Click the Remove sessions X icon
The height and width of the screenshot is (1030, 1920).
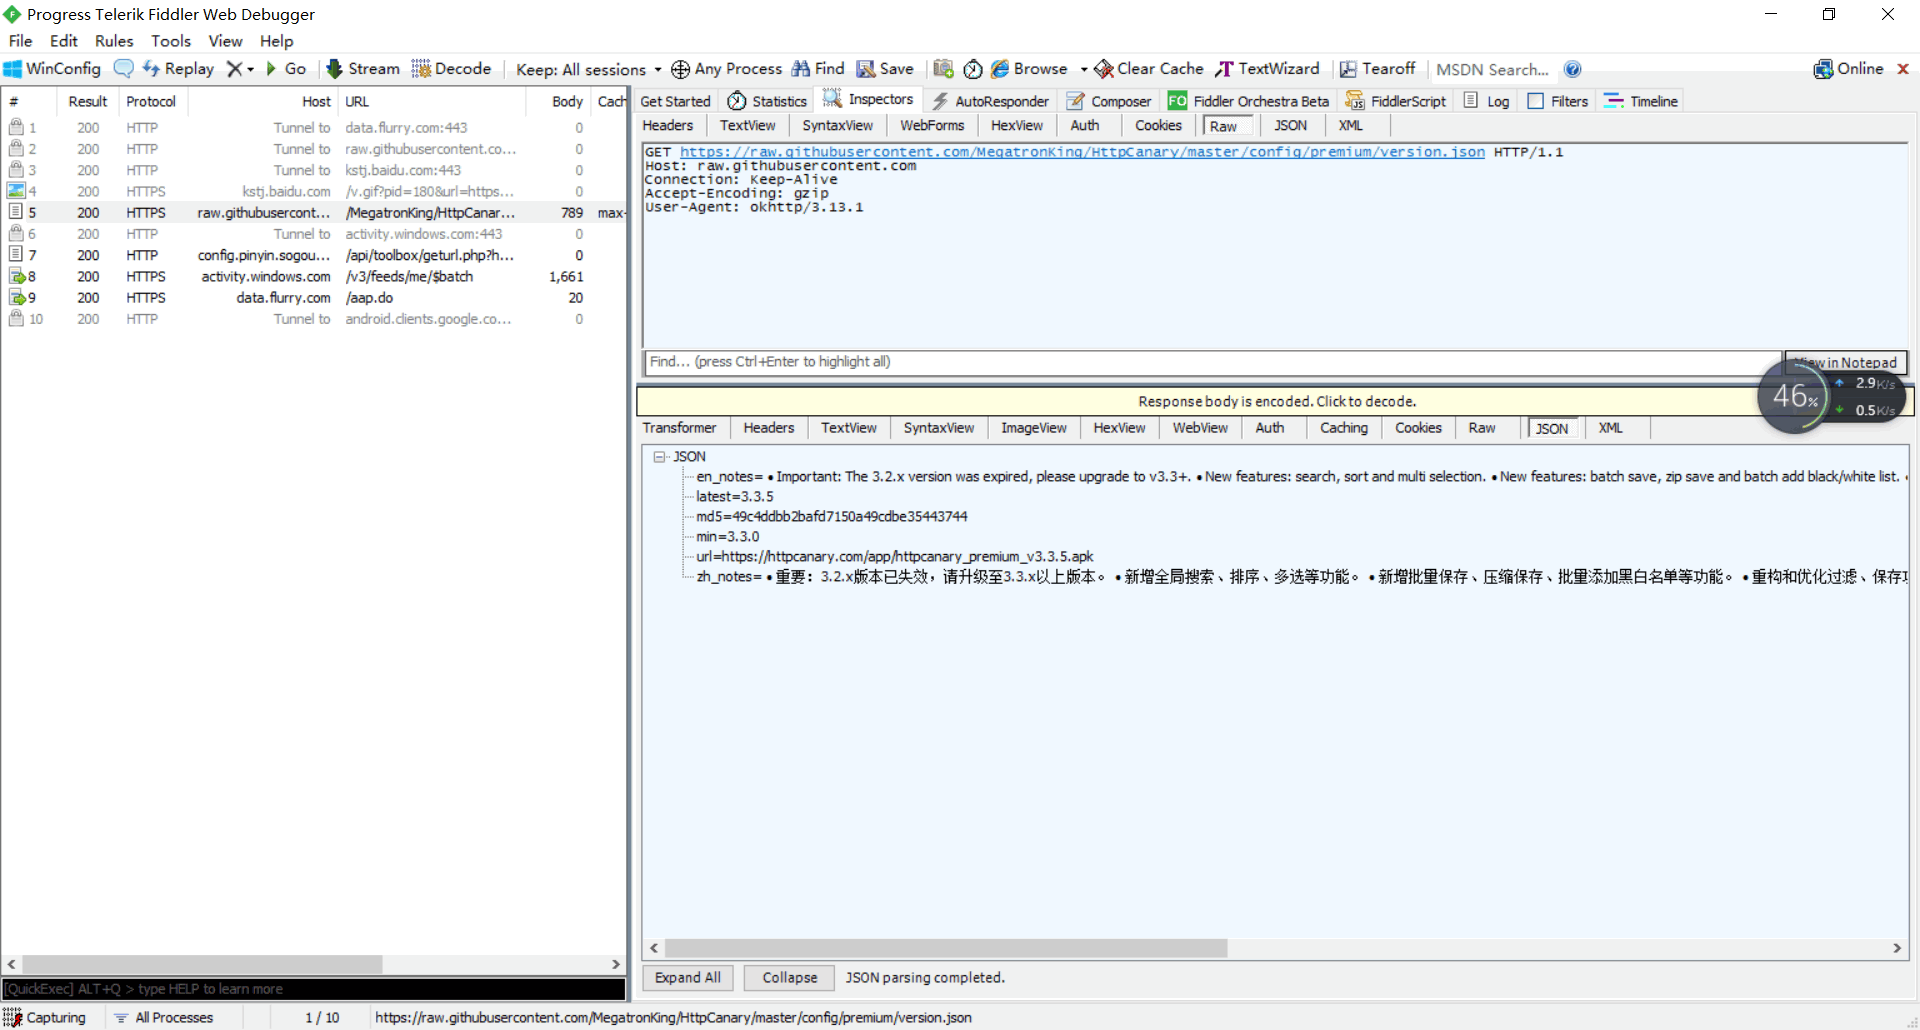point(234,68)
